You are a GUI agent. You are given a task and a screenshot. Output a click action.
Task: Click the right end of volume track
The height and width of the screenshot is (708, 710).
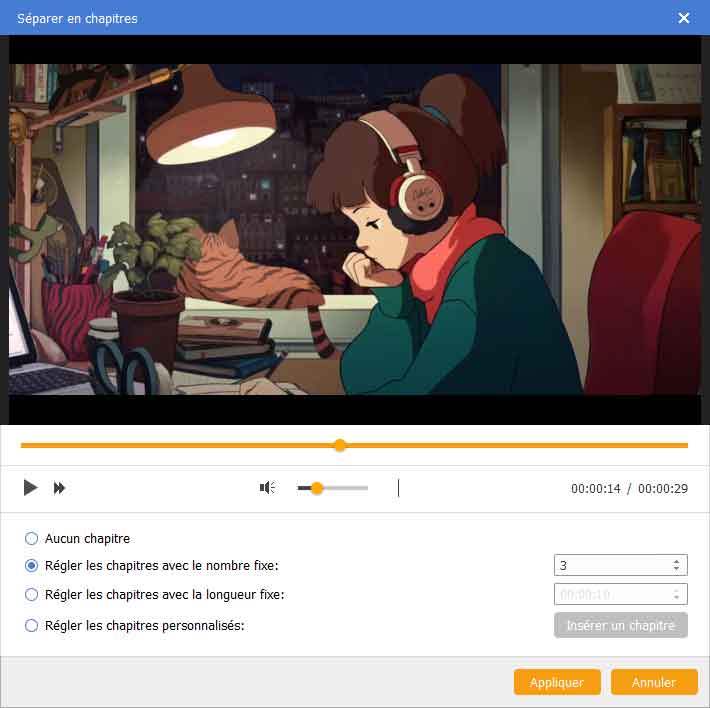[366, 488]
